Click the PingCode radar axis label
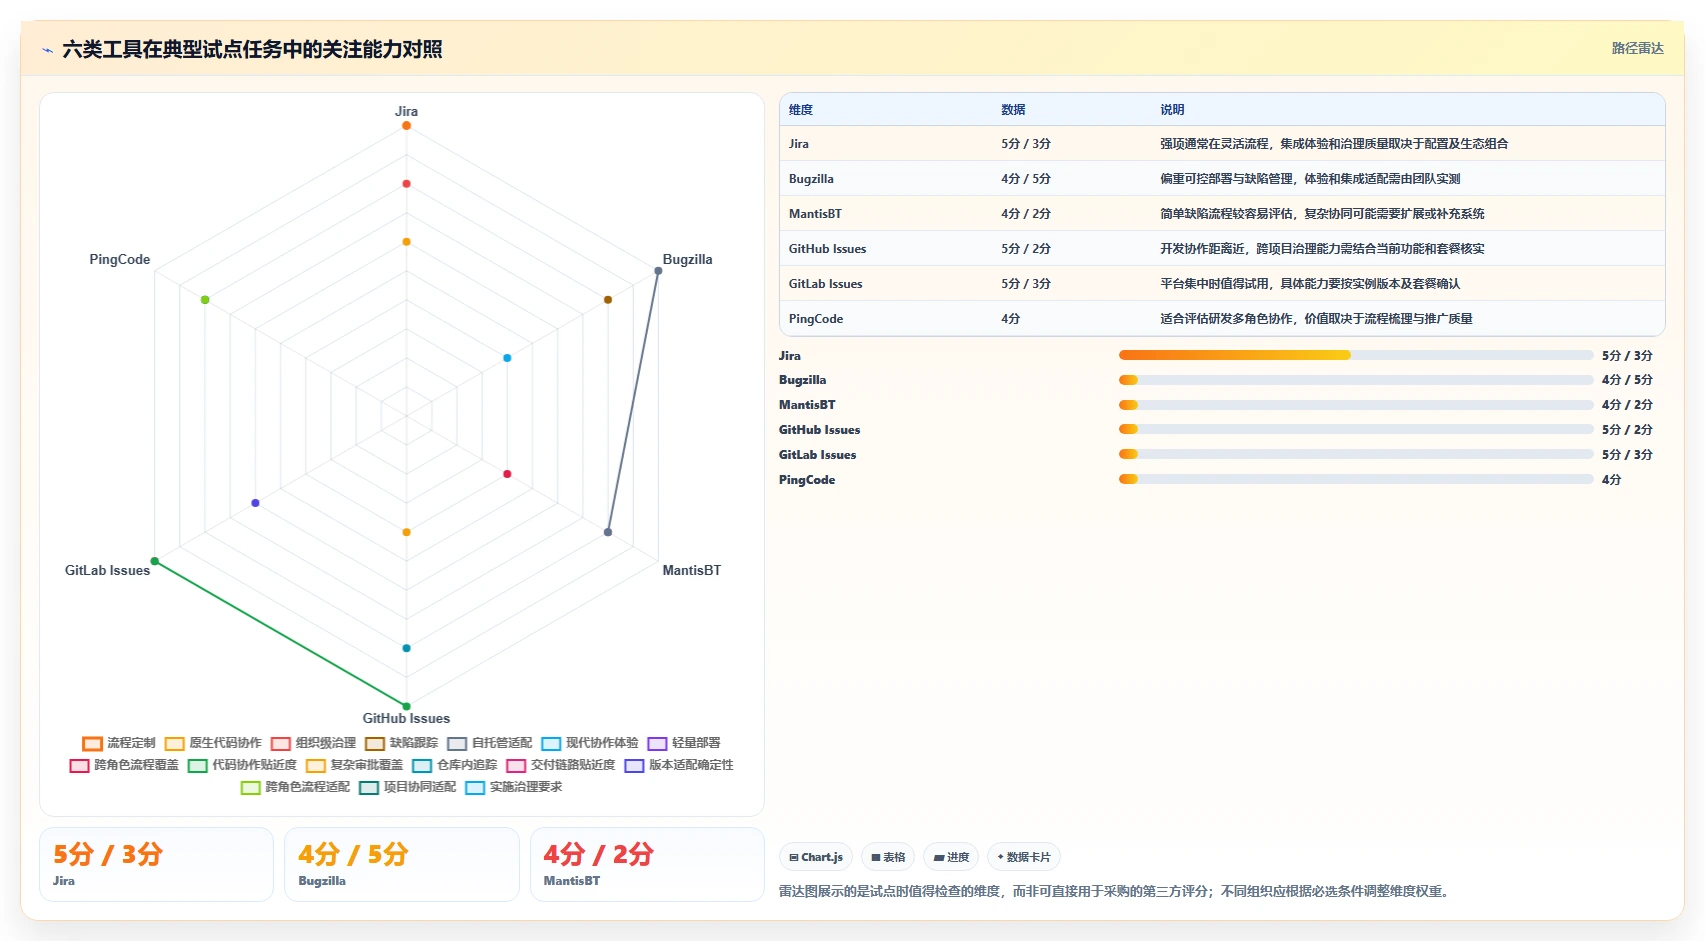1705x941 pixels. coord(120,259)
